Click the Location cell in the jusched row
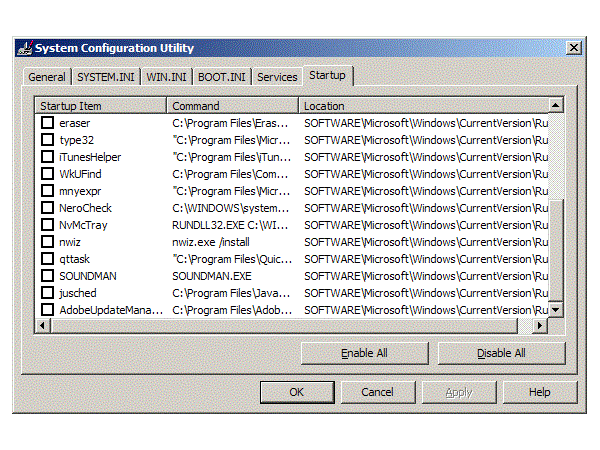The image size is (600, 450). coord(424,293)
